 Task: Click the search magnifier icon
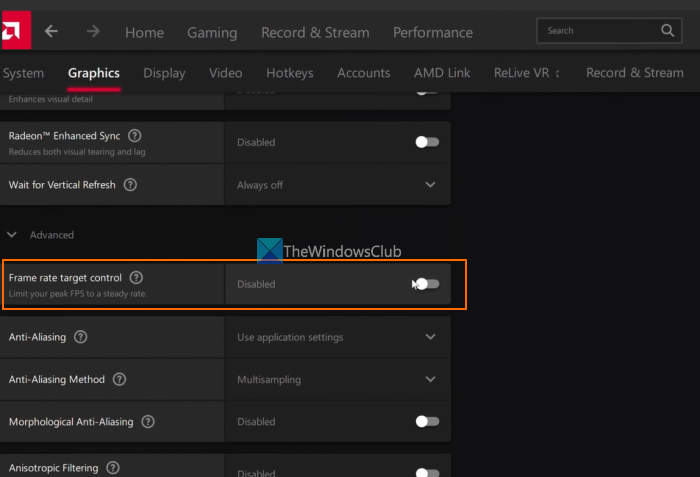[x=667, y=30]
